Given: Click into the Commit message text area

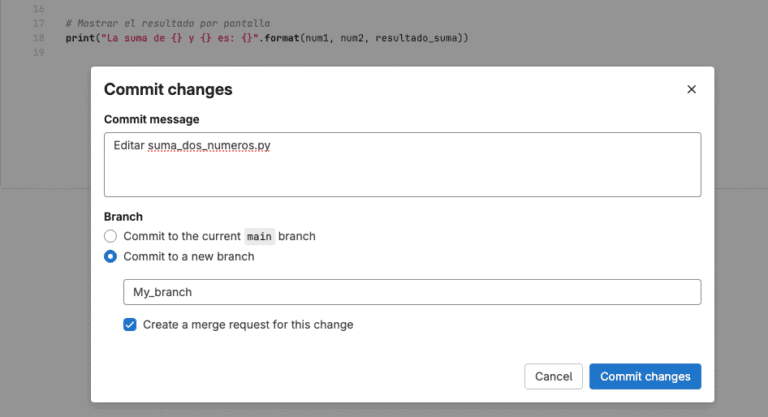Looking at the screenshot, I should click(x=402, y=172).
